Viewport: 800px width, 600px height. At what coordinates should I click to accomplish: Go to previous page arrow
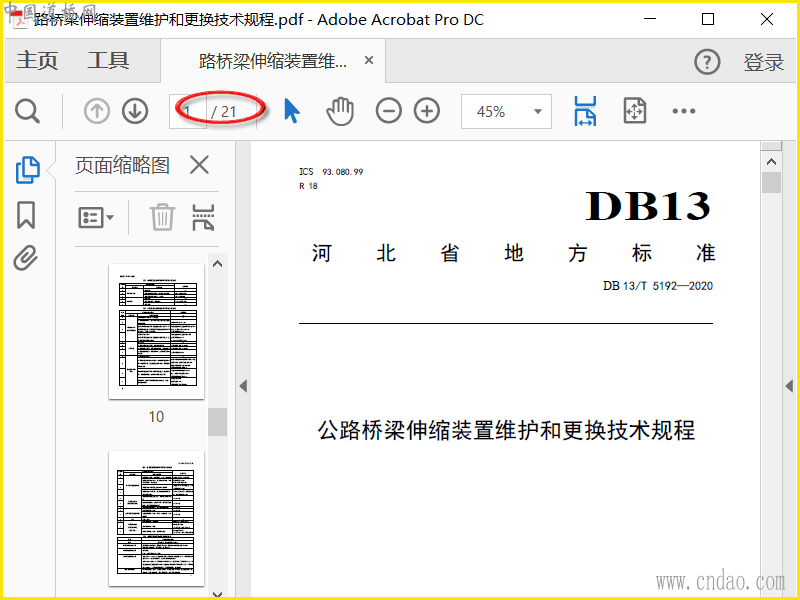click(96, 111)
